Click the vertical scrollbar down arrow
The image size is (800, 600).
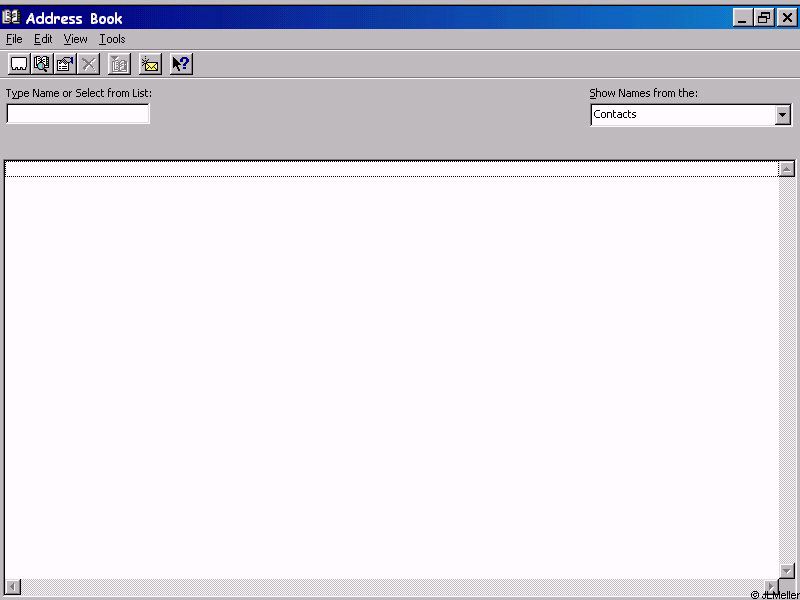click(787, 571)
